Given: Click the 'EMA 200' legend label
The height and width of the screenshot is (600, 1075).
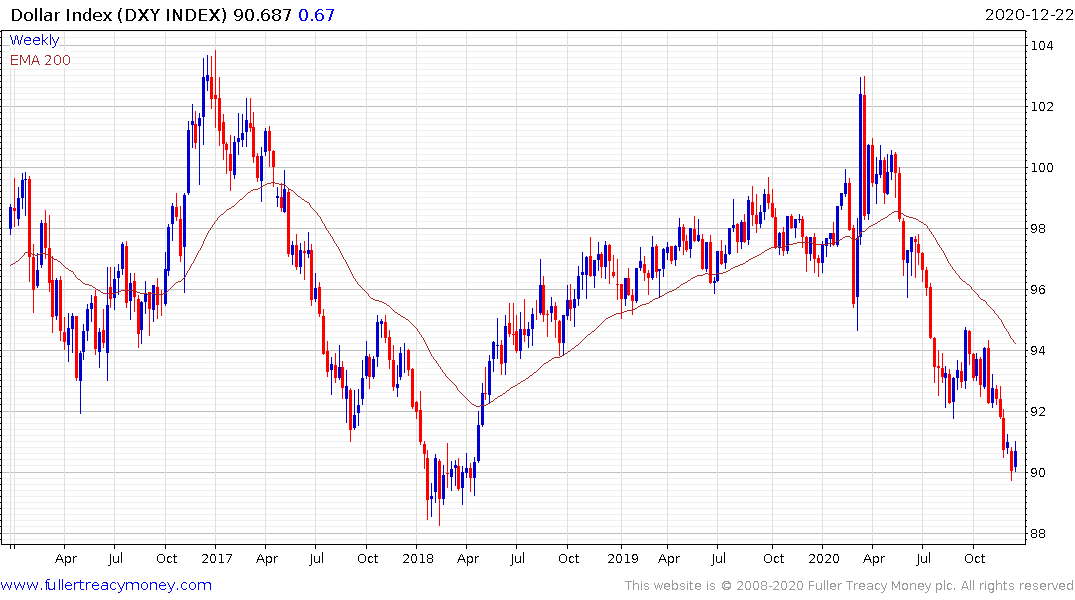Looking at the screenshot, I should click(40, 60).
